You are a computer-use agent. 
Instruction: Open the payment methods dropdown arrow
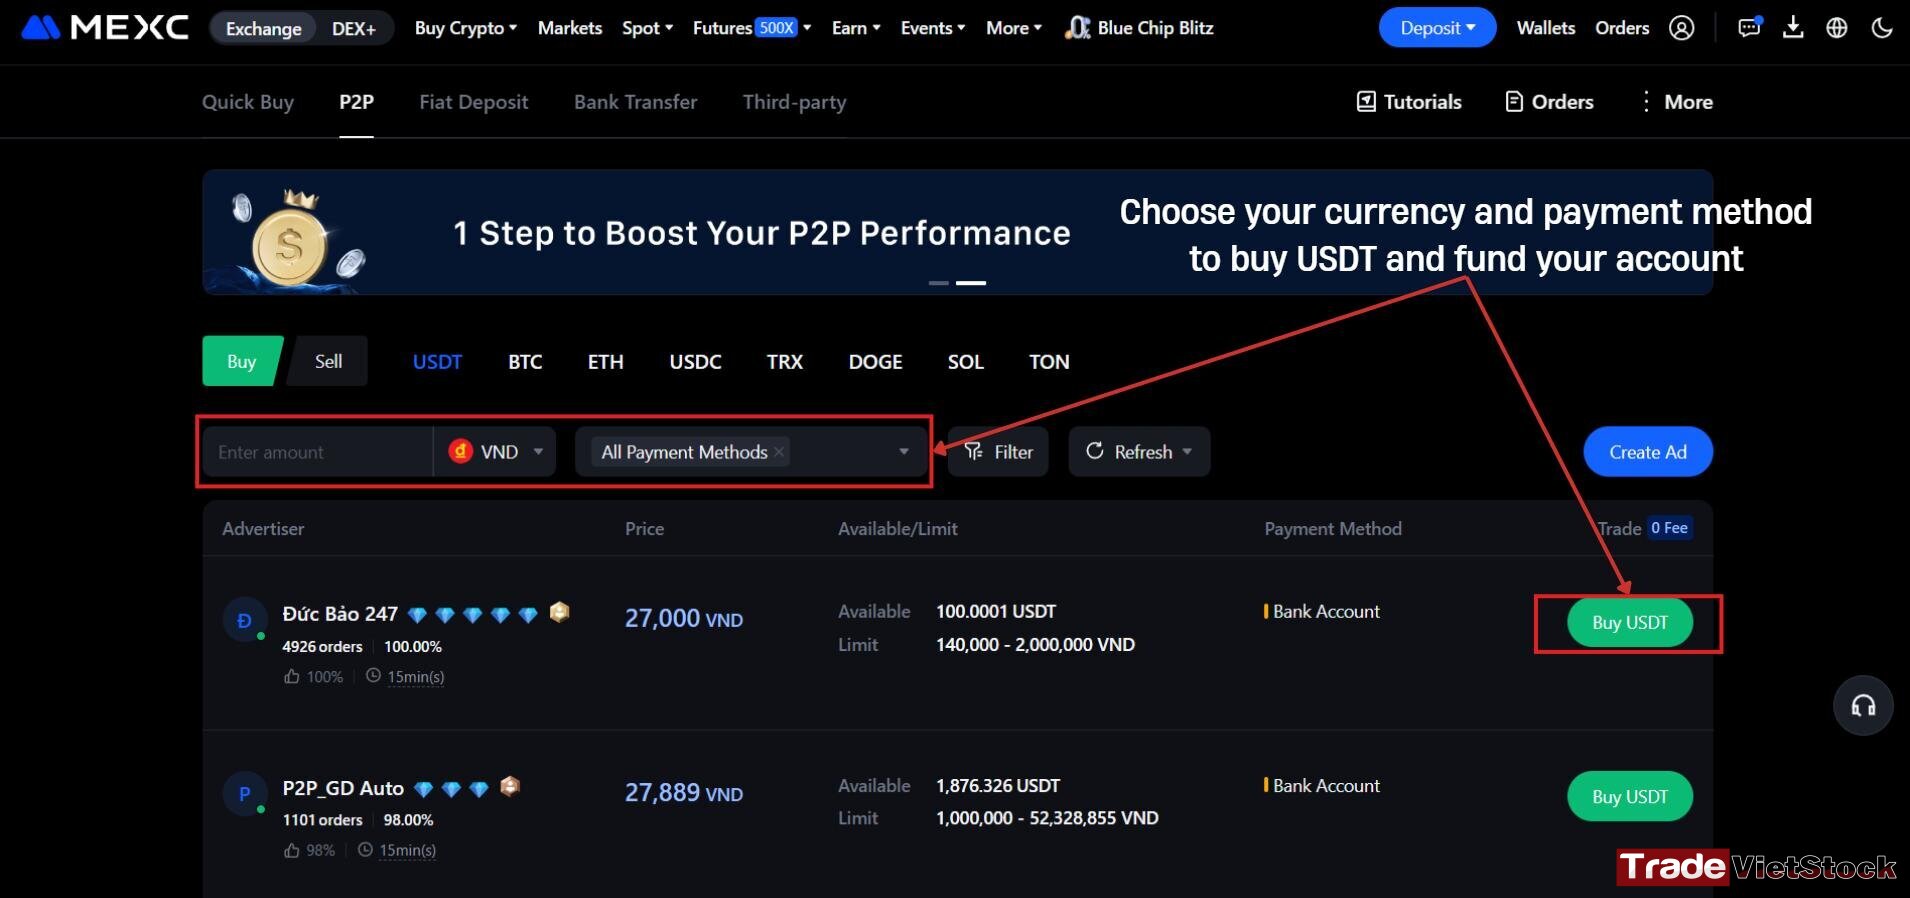(904, 451)
